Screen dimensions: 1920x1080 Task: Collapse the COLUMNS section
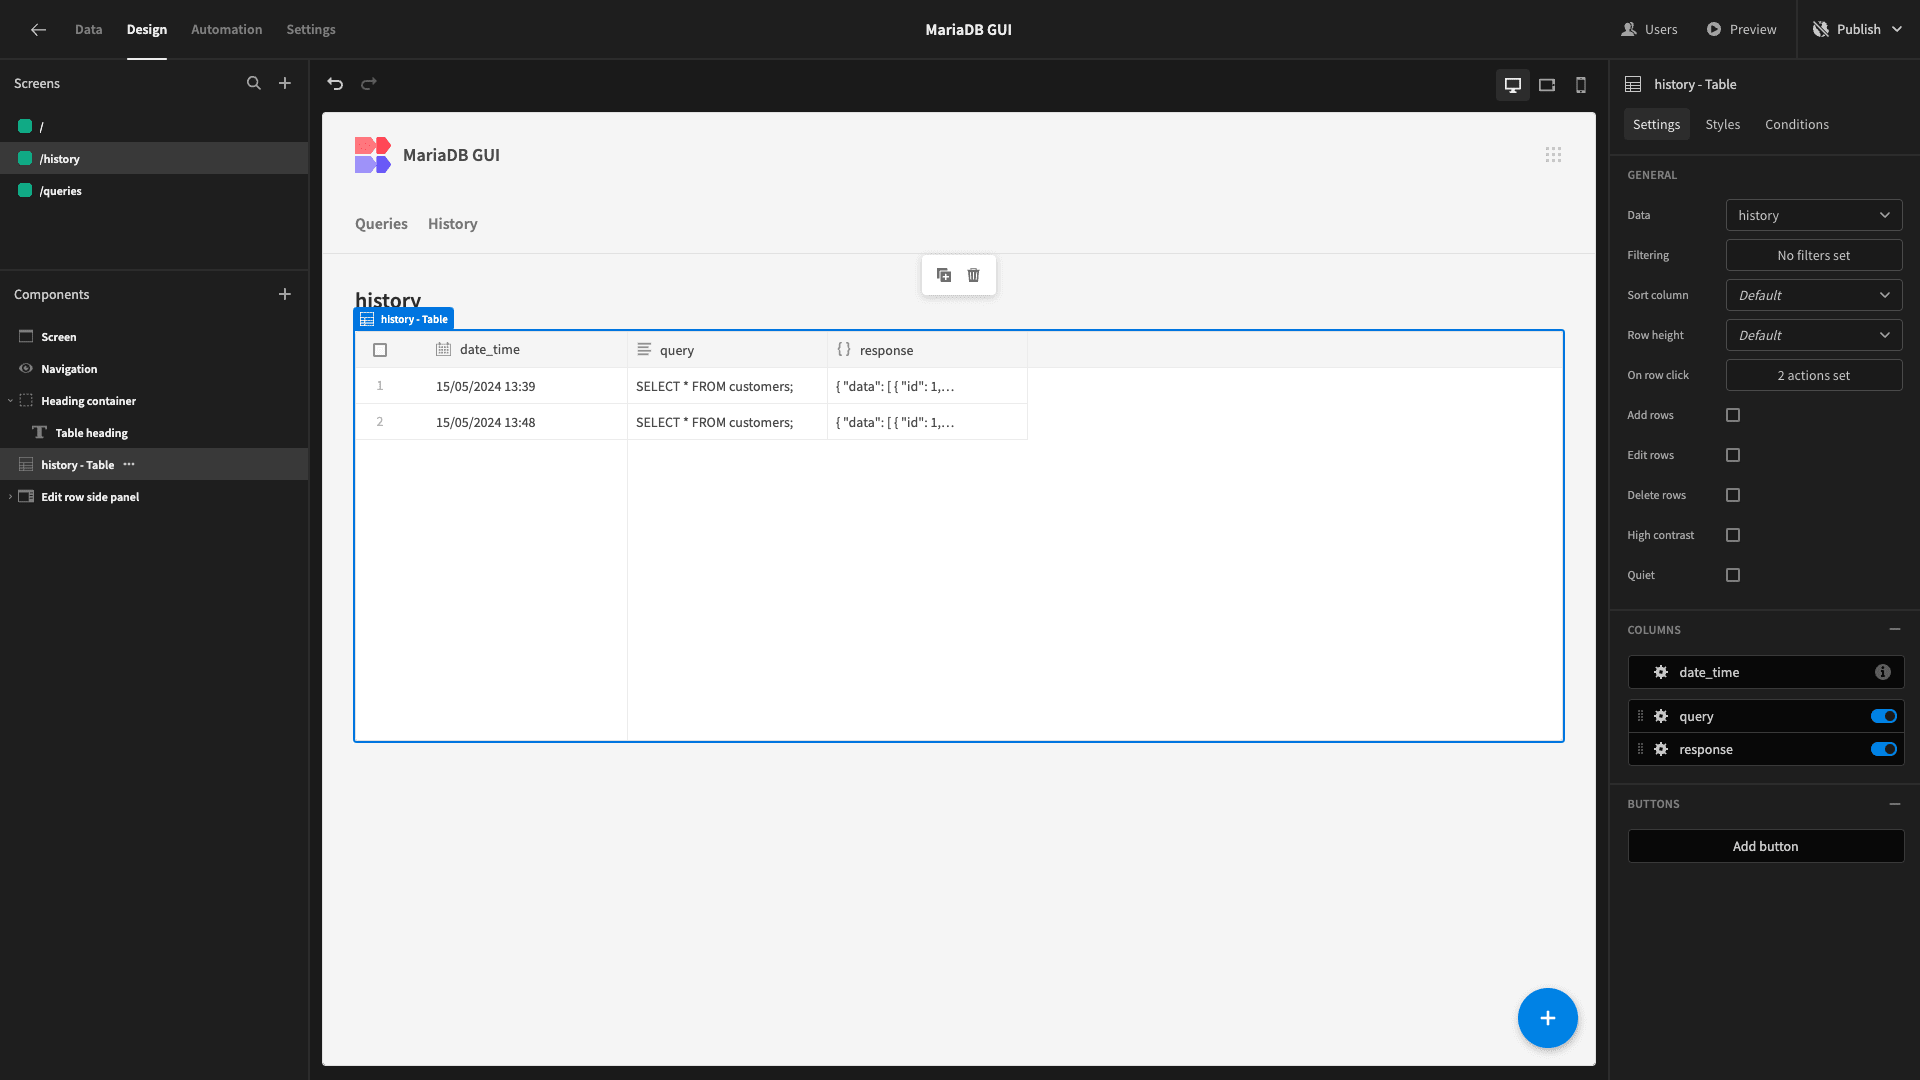pos(1895,630)
